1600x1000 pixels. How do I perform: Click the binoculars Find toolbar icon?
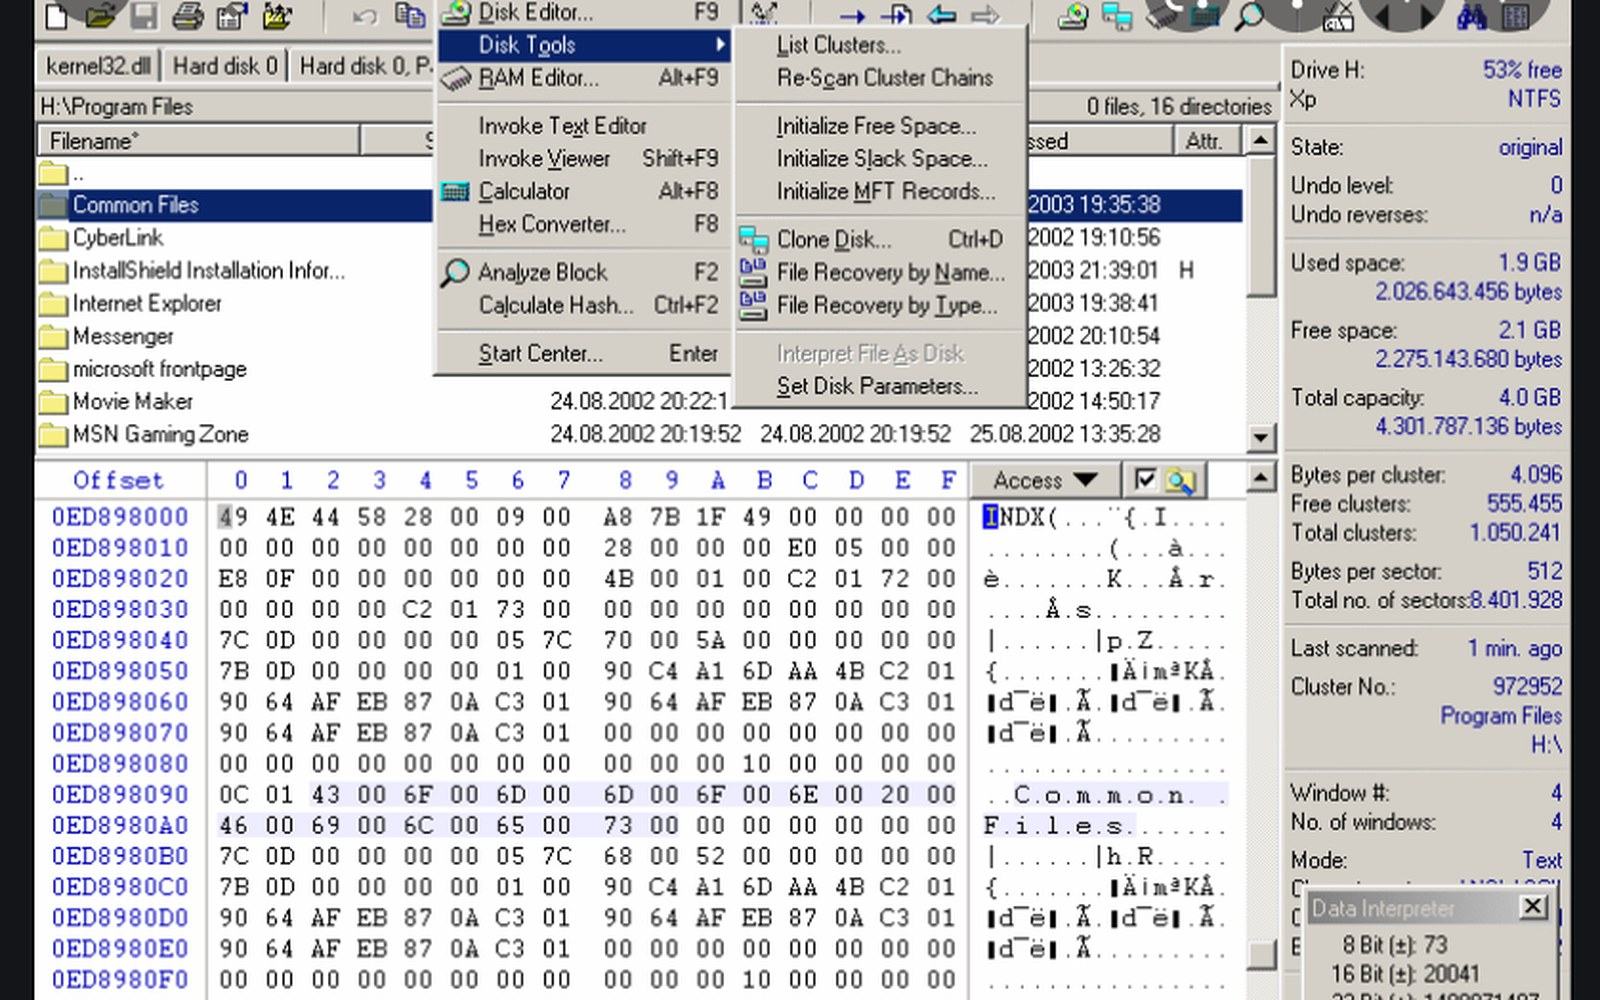pos(1471,15)
